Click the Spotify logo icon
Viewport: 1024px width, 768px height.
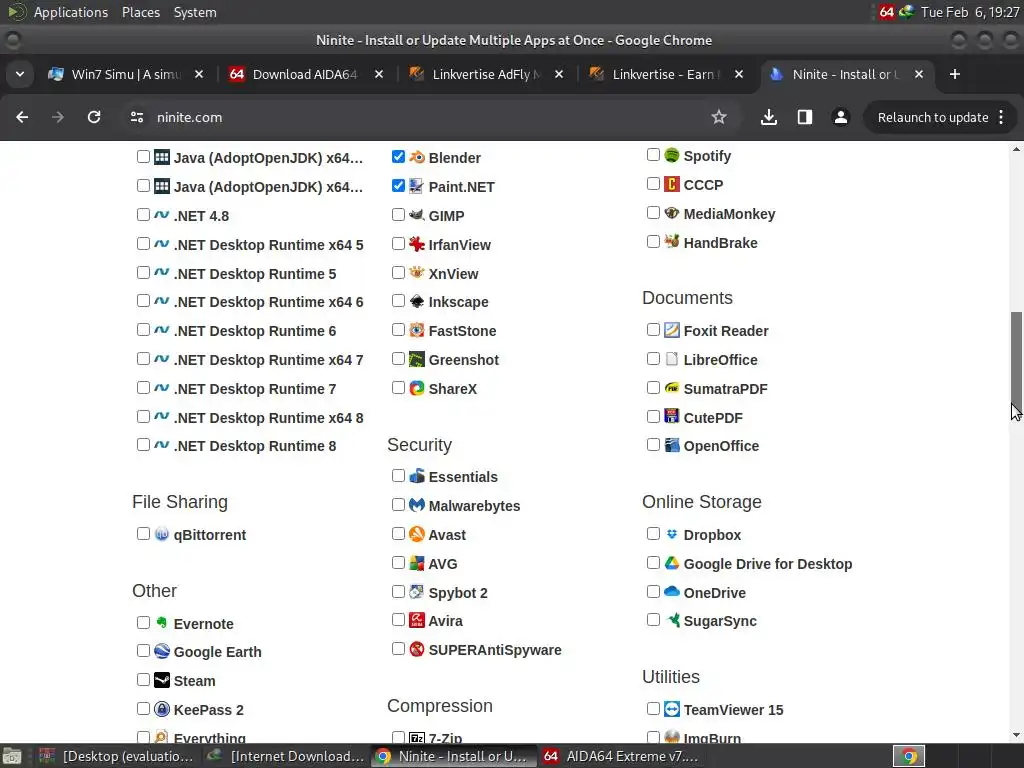(672, 155)
